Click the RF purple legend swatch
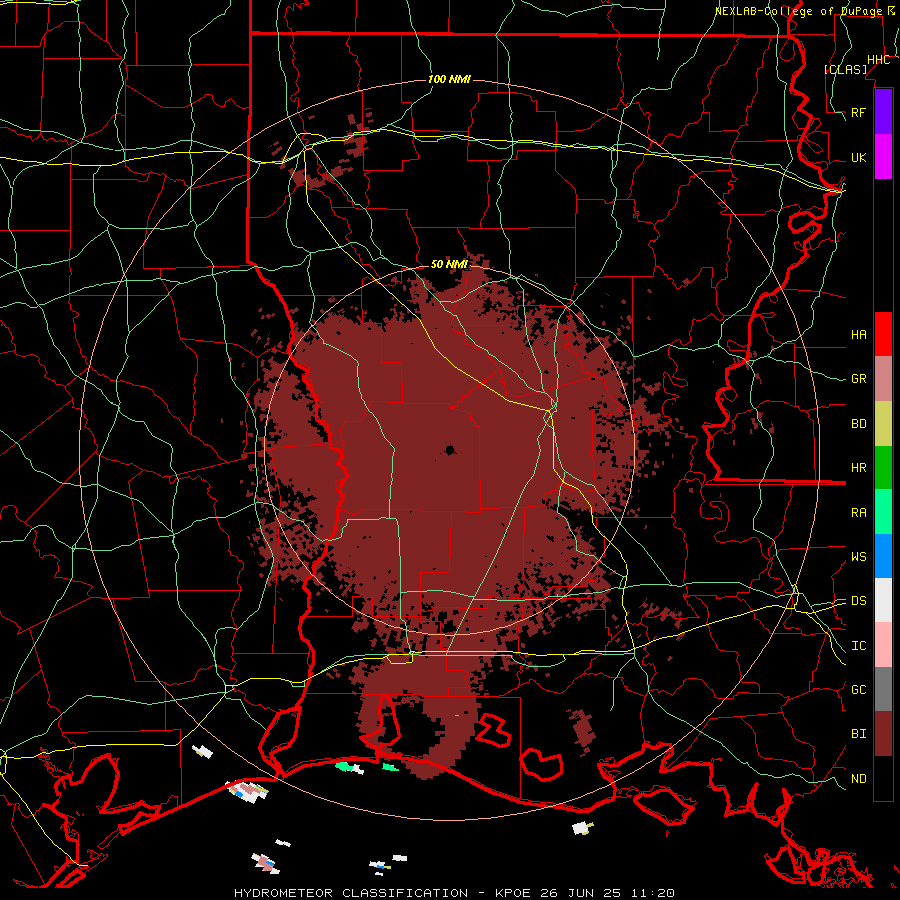The height and width of the screenshot is (900, 900). (x=883, y=112)
